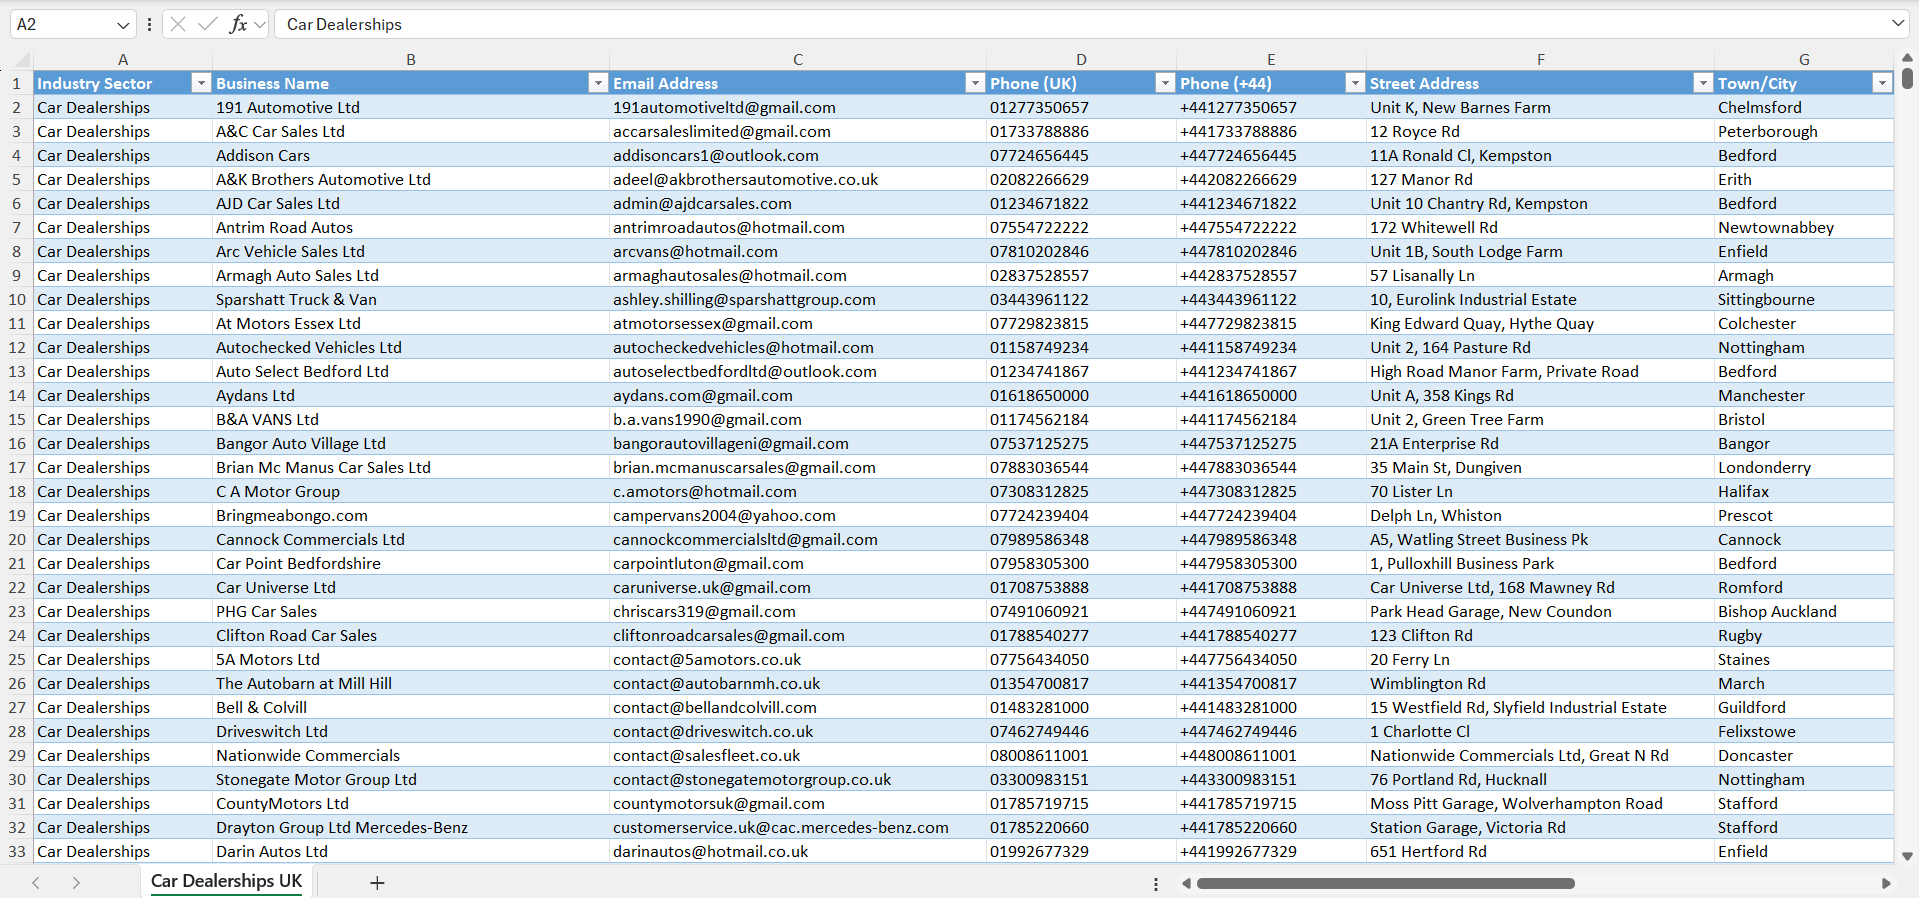This screenshot has height=898, width=1919.
Task: Select the Car Dealerships UK sheet tab
Action: tap(227, 881)
